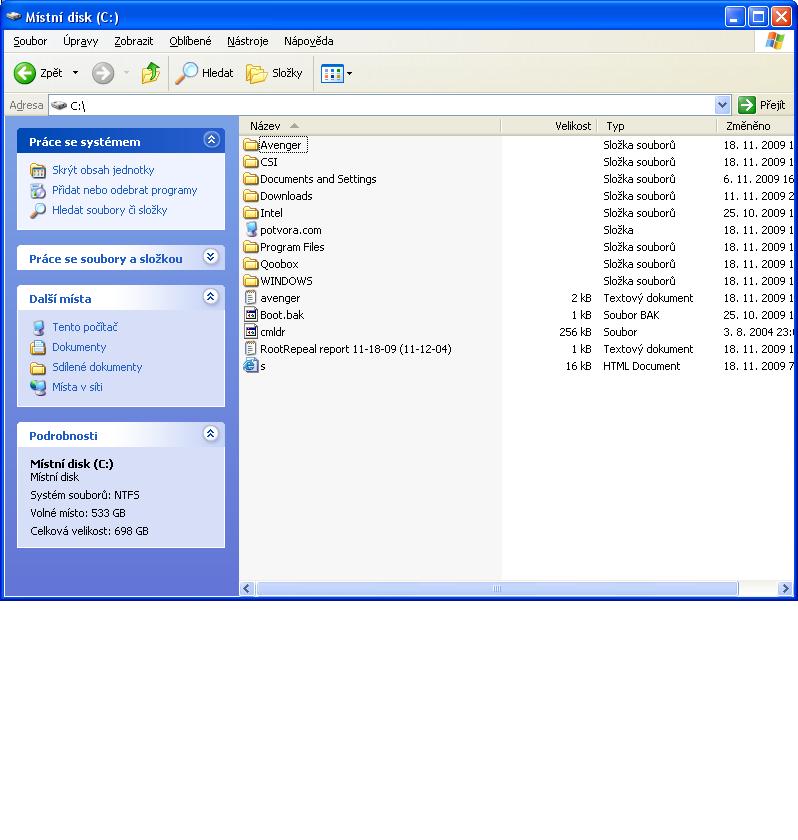The width and height of the screenshot is (798, 840).
Task: Expand the address bar dropdown arrow
Action: [x=723, y=105]
